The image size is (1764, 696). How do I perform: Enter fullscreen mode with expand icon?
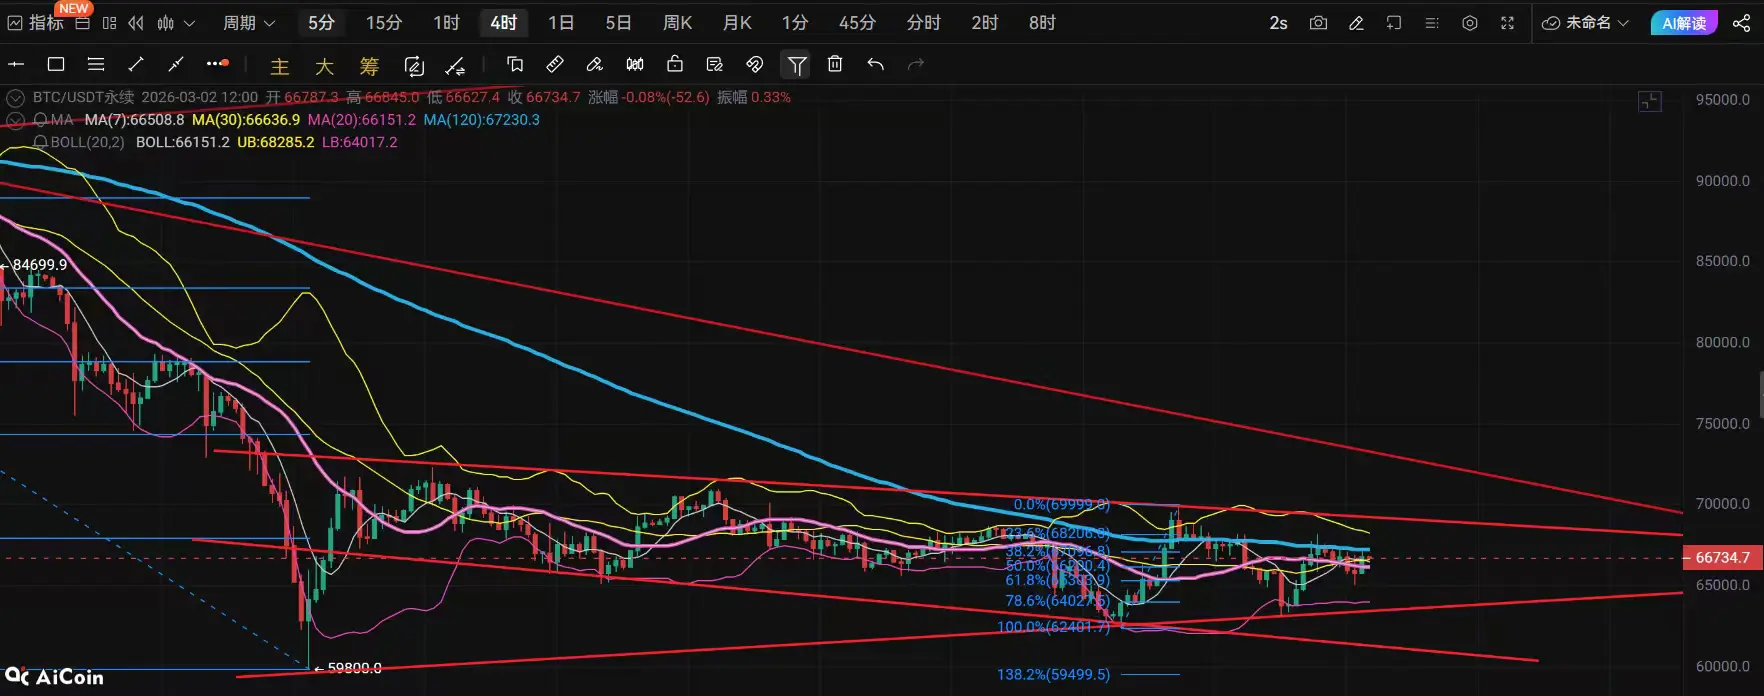tap(1508, 23)
